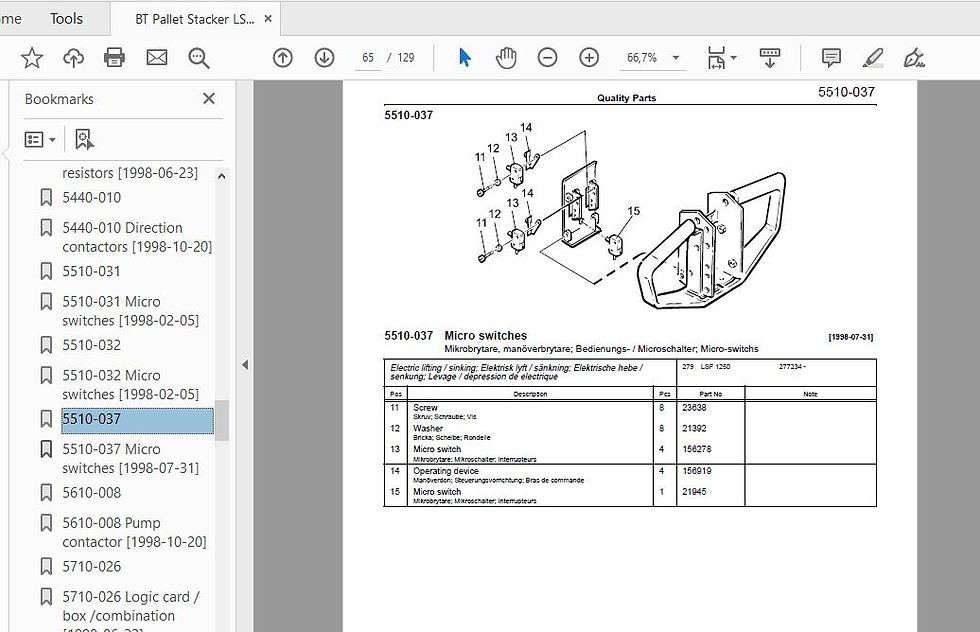The height and width of the screenshot is (632, 980).
Task: Open bookmark 5510-031 Micro switches
Action: pyautogui.click(x=130, y=311)
